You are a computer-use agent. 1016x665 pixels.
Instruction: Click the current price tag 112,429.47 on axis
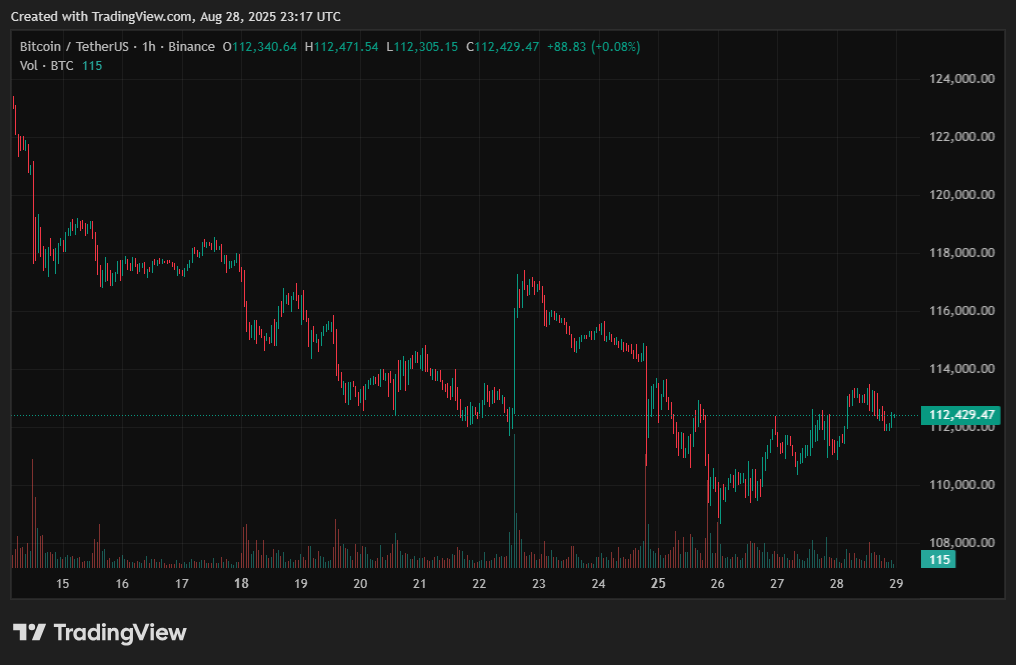(961, 415)
